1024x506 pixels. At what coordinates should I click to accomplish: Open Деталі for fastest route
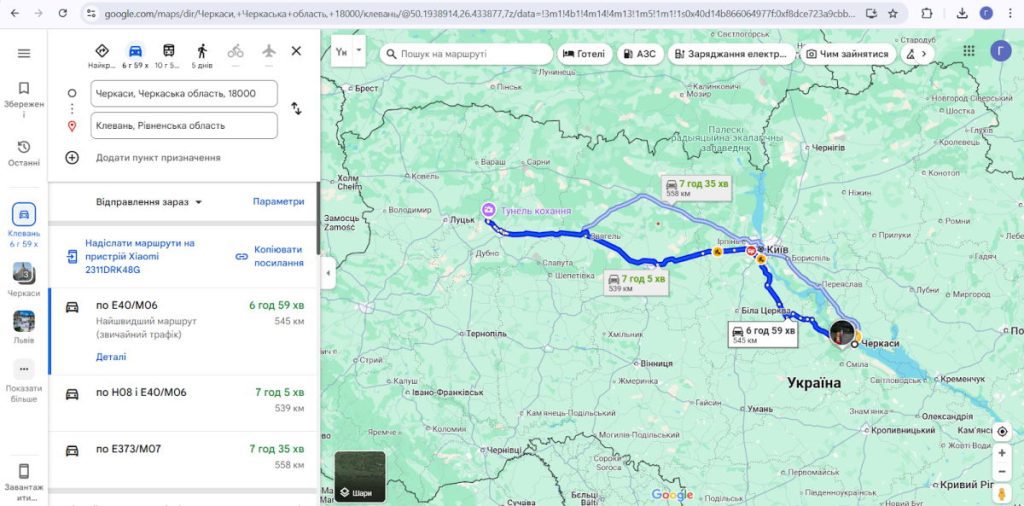point(111,357)
